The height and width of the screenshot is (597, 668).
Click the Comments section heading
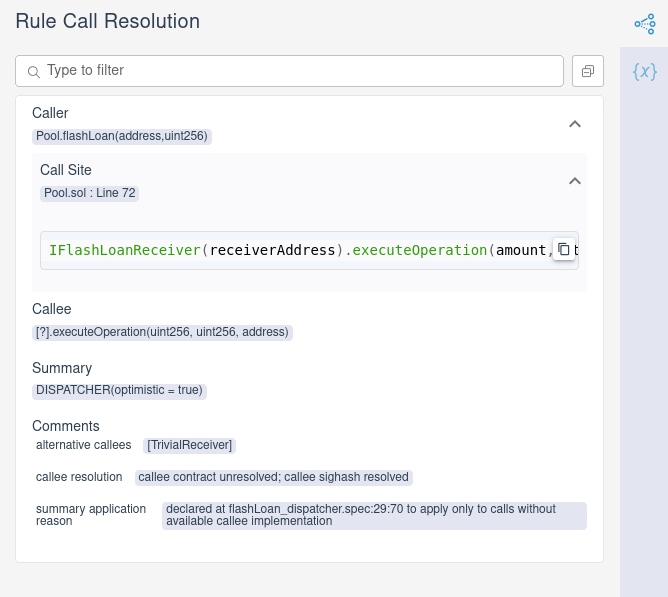click(66, 426)
